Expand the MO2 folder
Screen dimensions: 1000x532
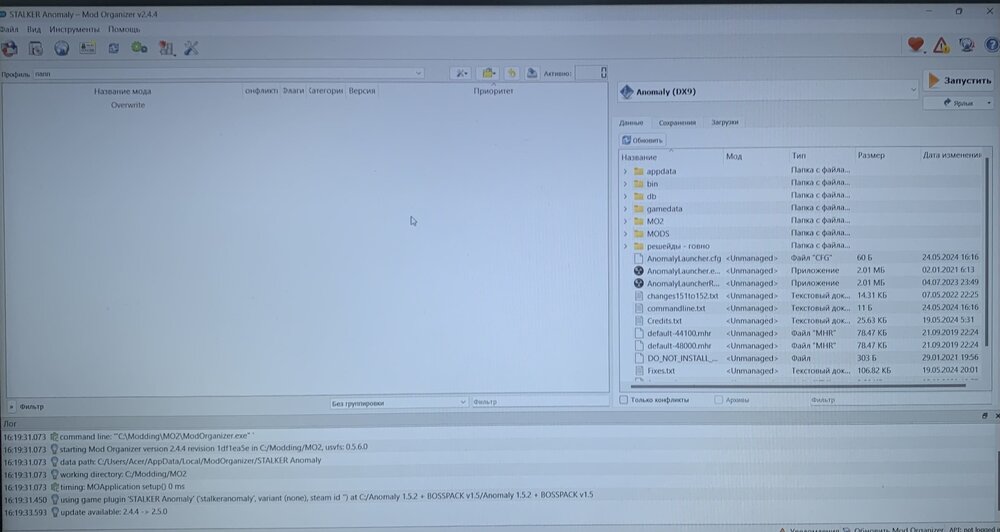(625, 221)
